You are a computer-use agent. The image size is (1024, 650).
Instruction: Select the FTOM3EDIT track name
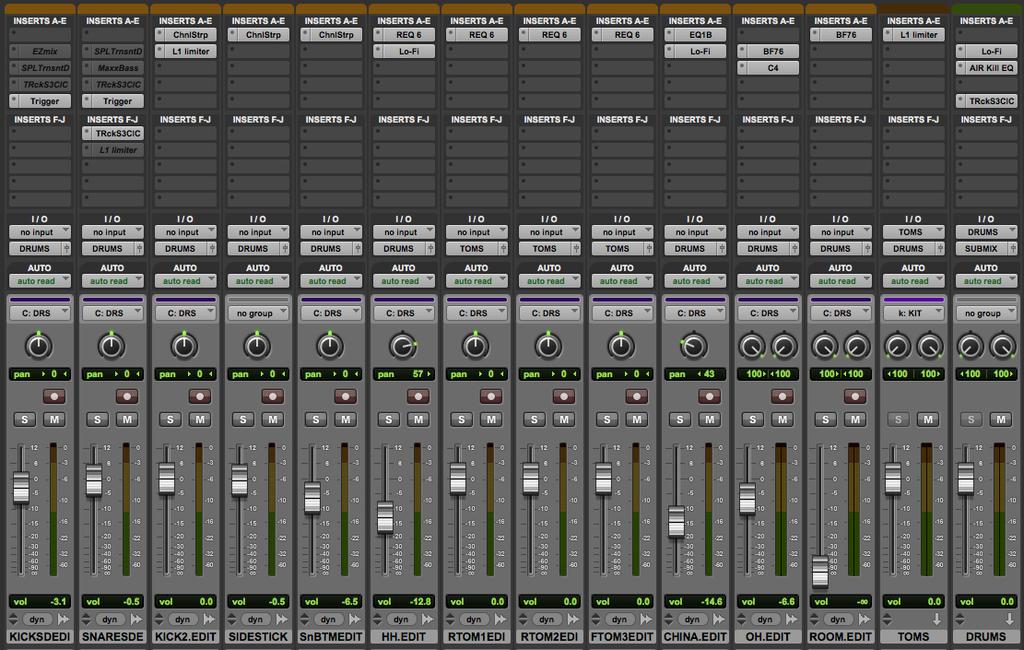pos(622,637)
